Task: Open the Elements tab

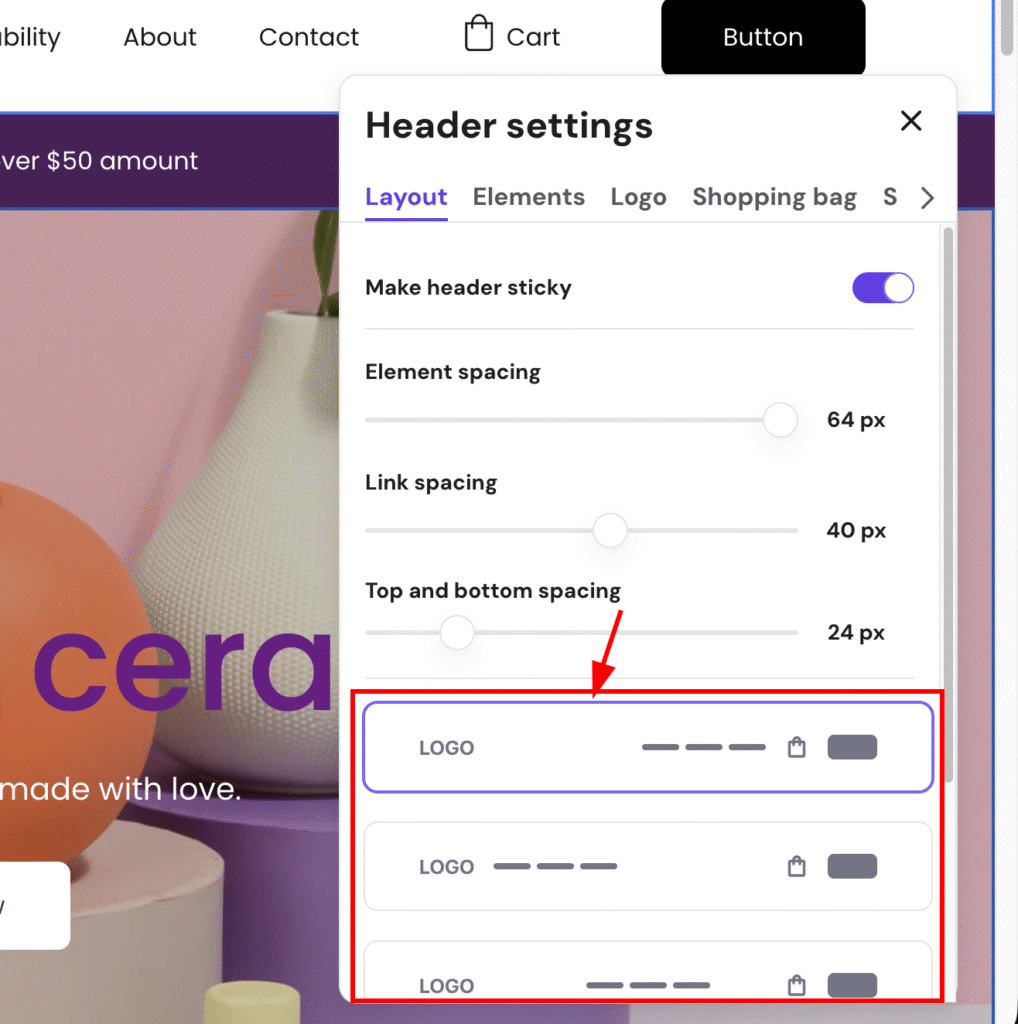Action: [x=528, y=197]
